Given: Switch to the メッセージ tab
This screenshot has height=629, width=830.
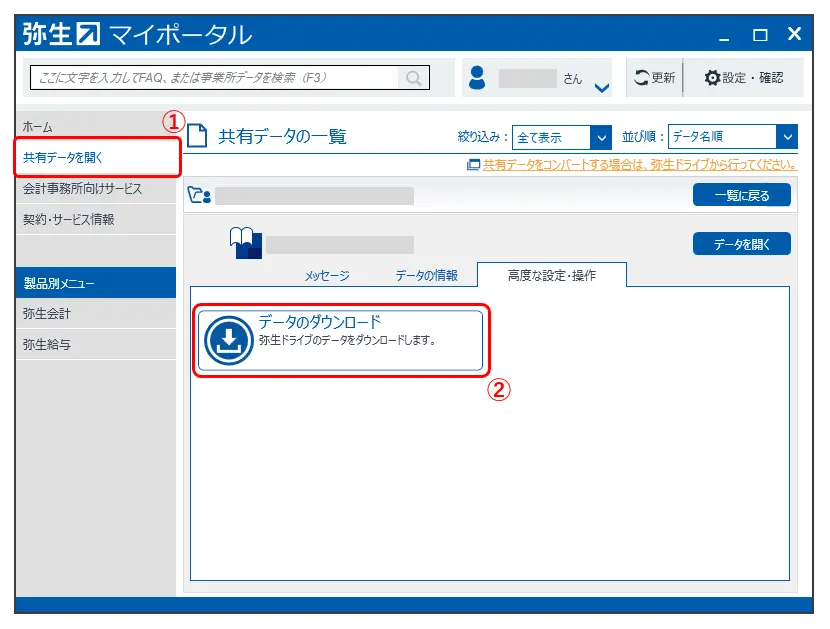Looking at the screenshot, I should (327, 275).
